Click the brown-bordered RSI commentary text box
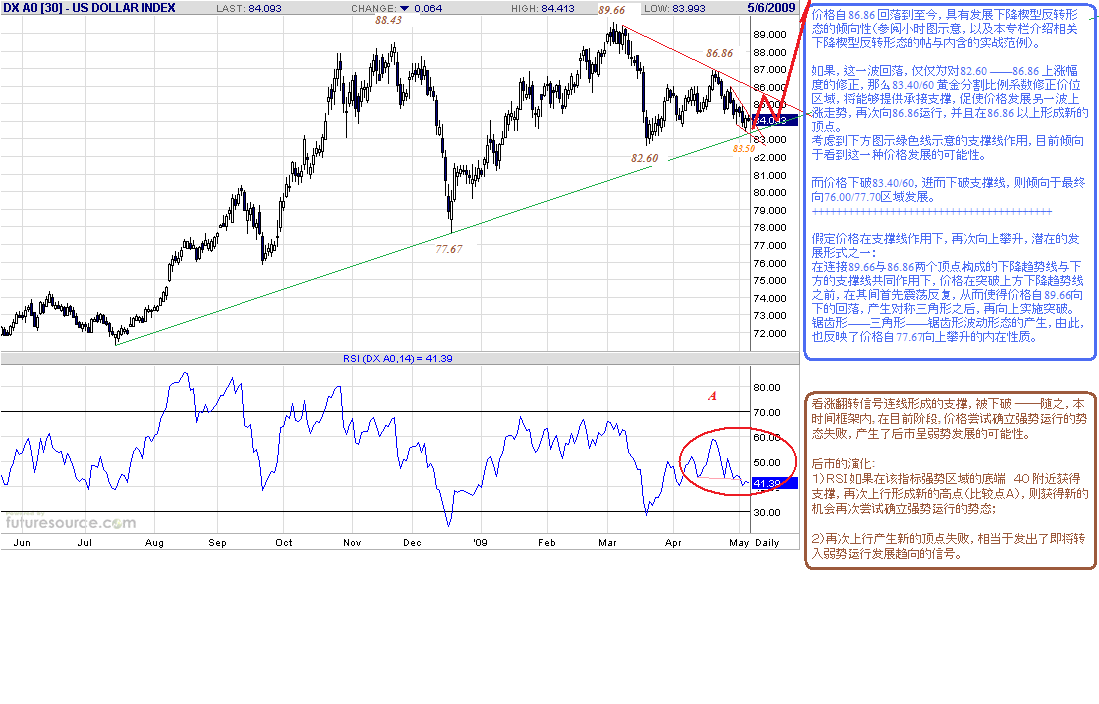The image size is (1099, 704). pyautogui.click(x=950, y=480)
